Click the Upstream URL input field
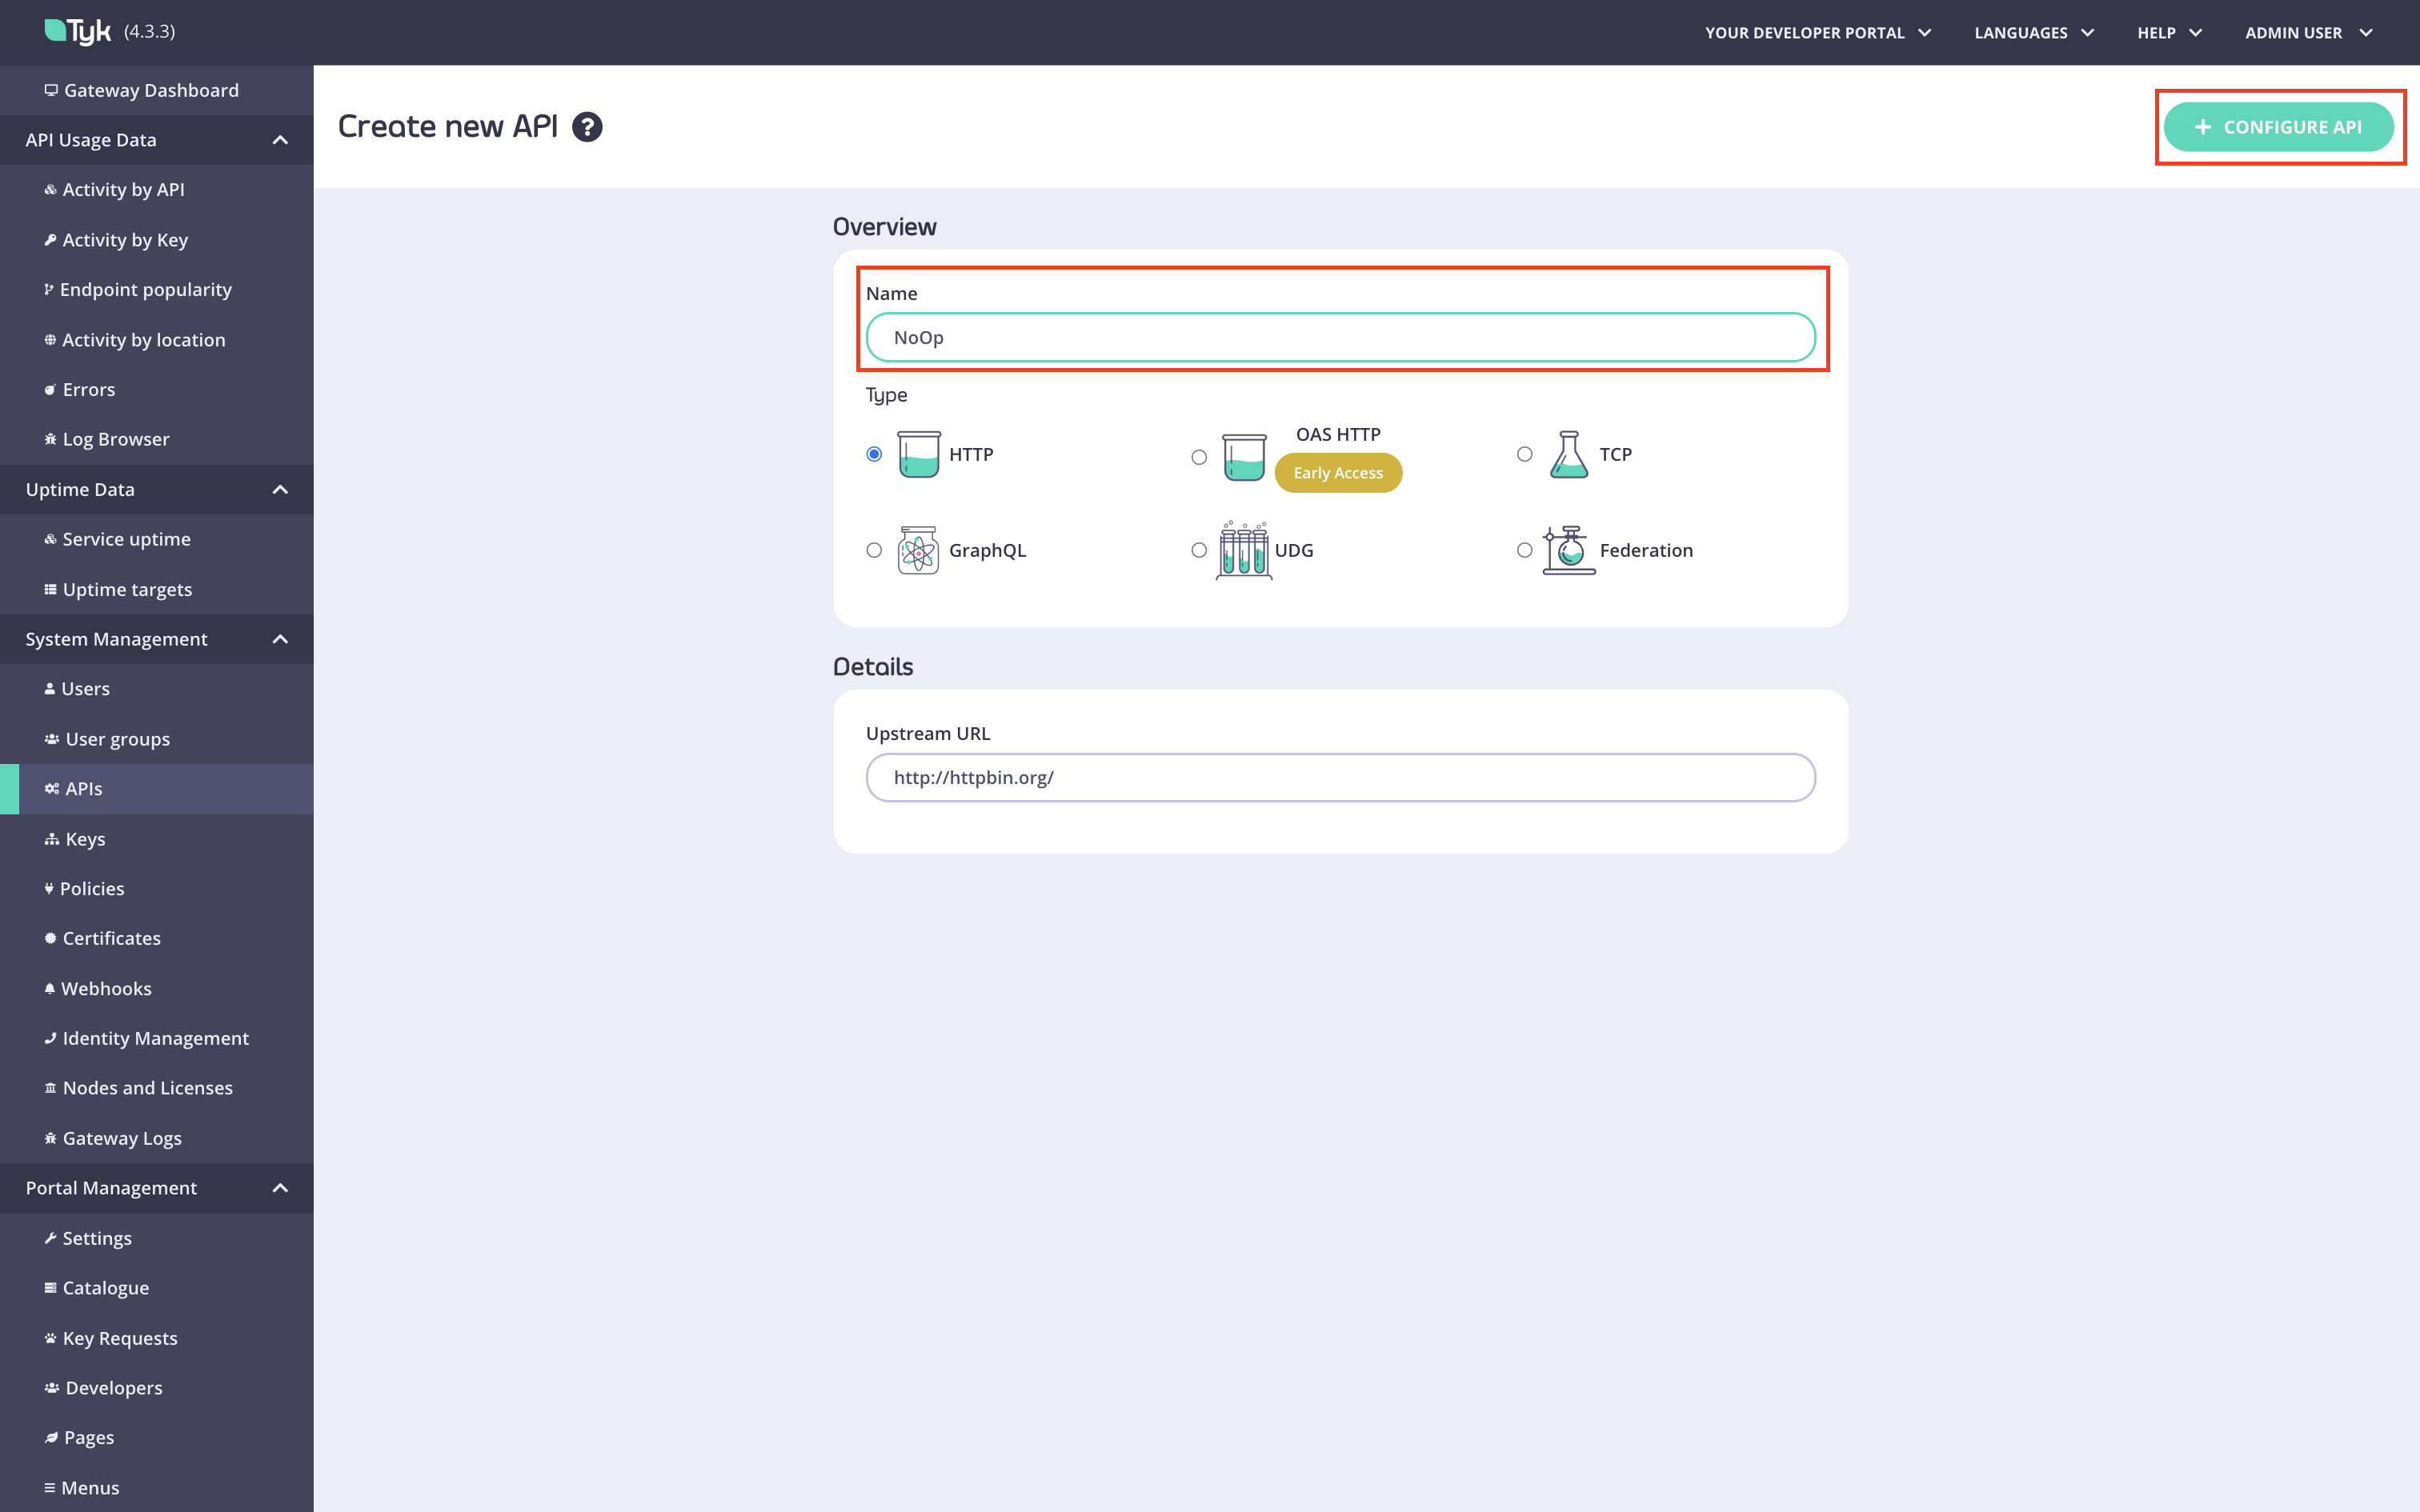2420x1512 pixels. click(x=1340, y=777)
